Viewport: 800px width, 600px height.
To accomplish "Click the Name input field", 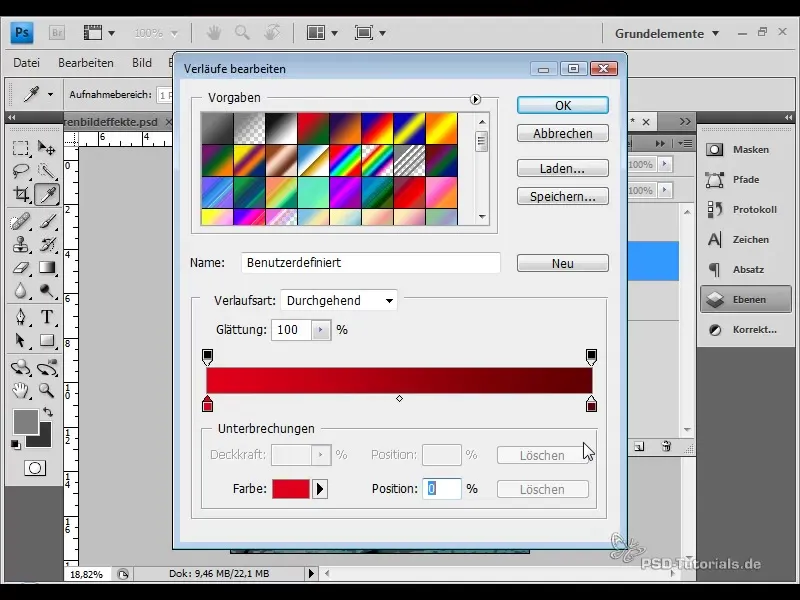I will [x=371, y=263].
